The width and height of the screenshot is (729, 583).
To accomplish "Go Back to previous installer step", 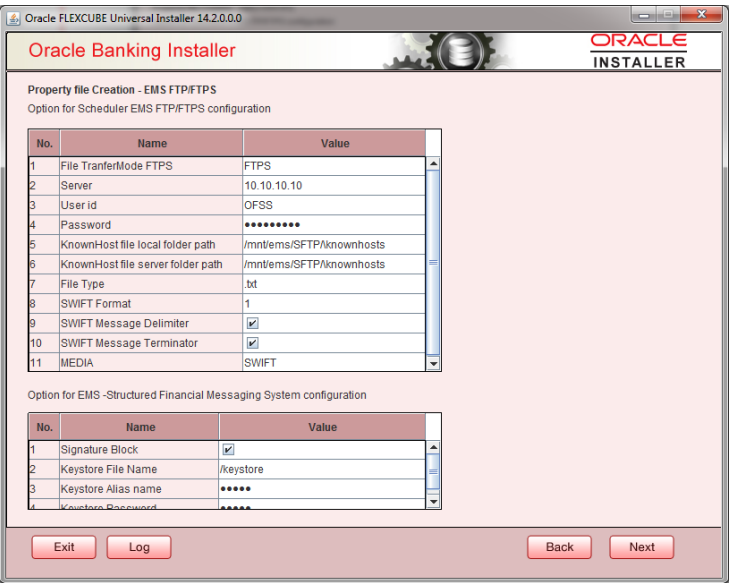I will [x=559, y=547].
